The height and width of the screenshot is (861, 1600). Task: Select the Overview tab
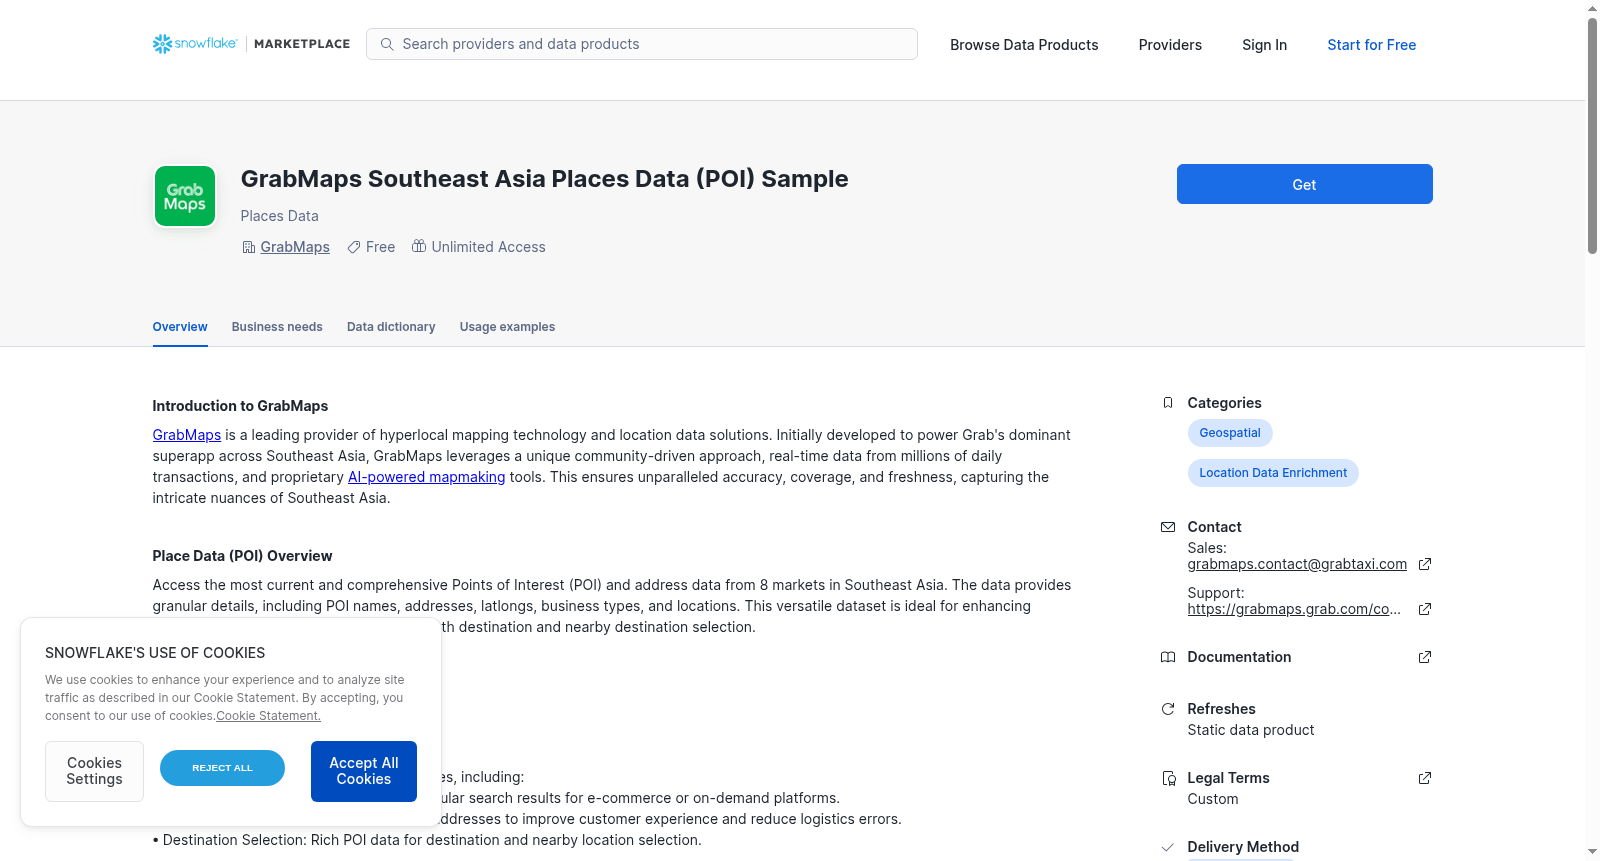180,327
